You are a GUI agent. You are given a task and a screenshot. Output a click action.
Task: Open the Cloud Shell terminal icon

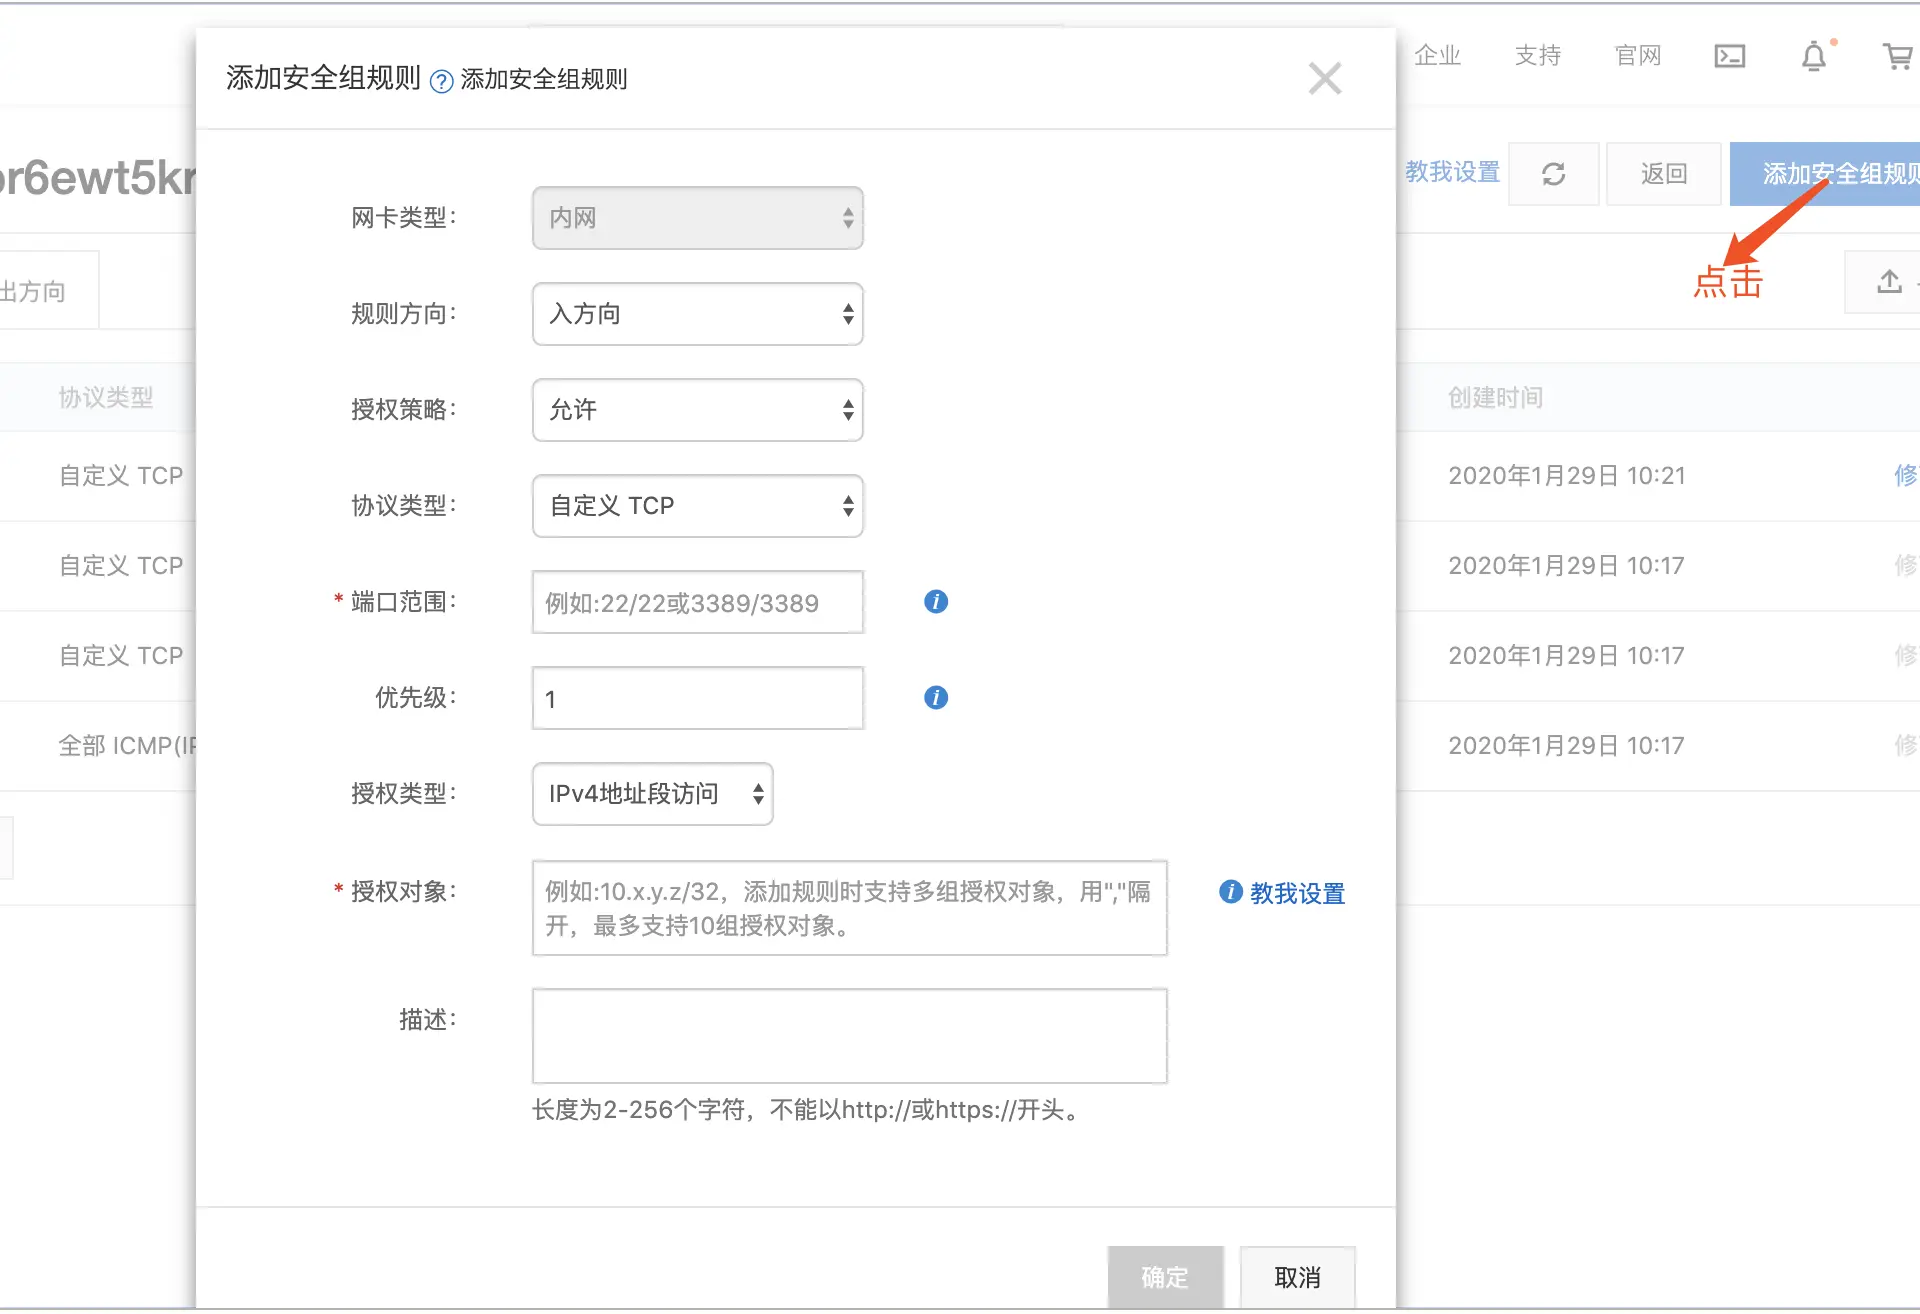(1729, 56)
